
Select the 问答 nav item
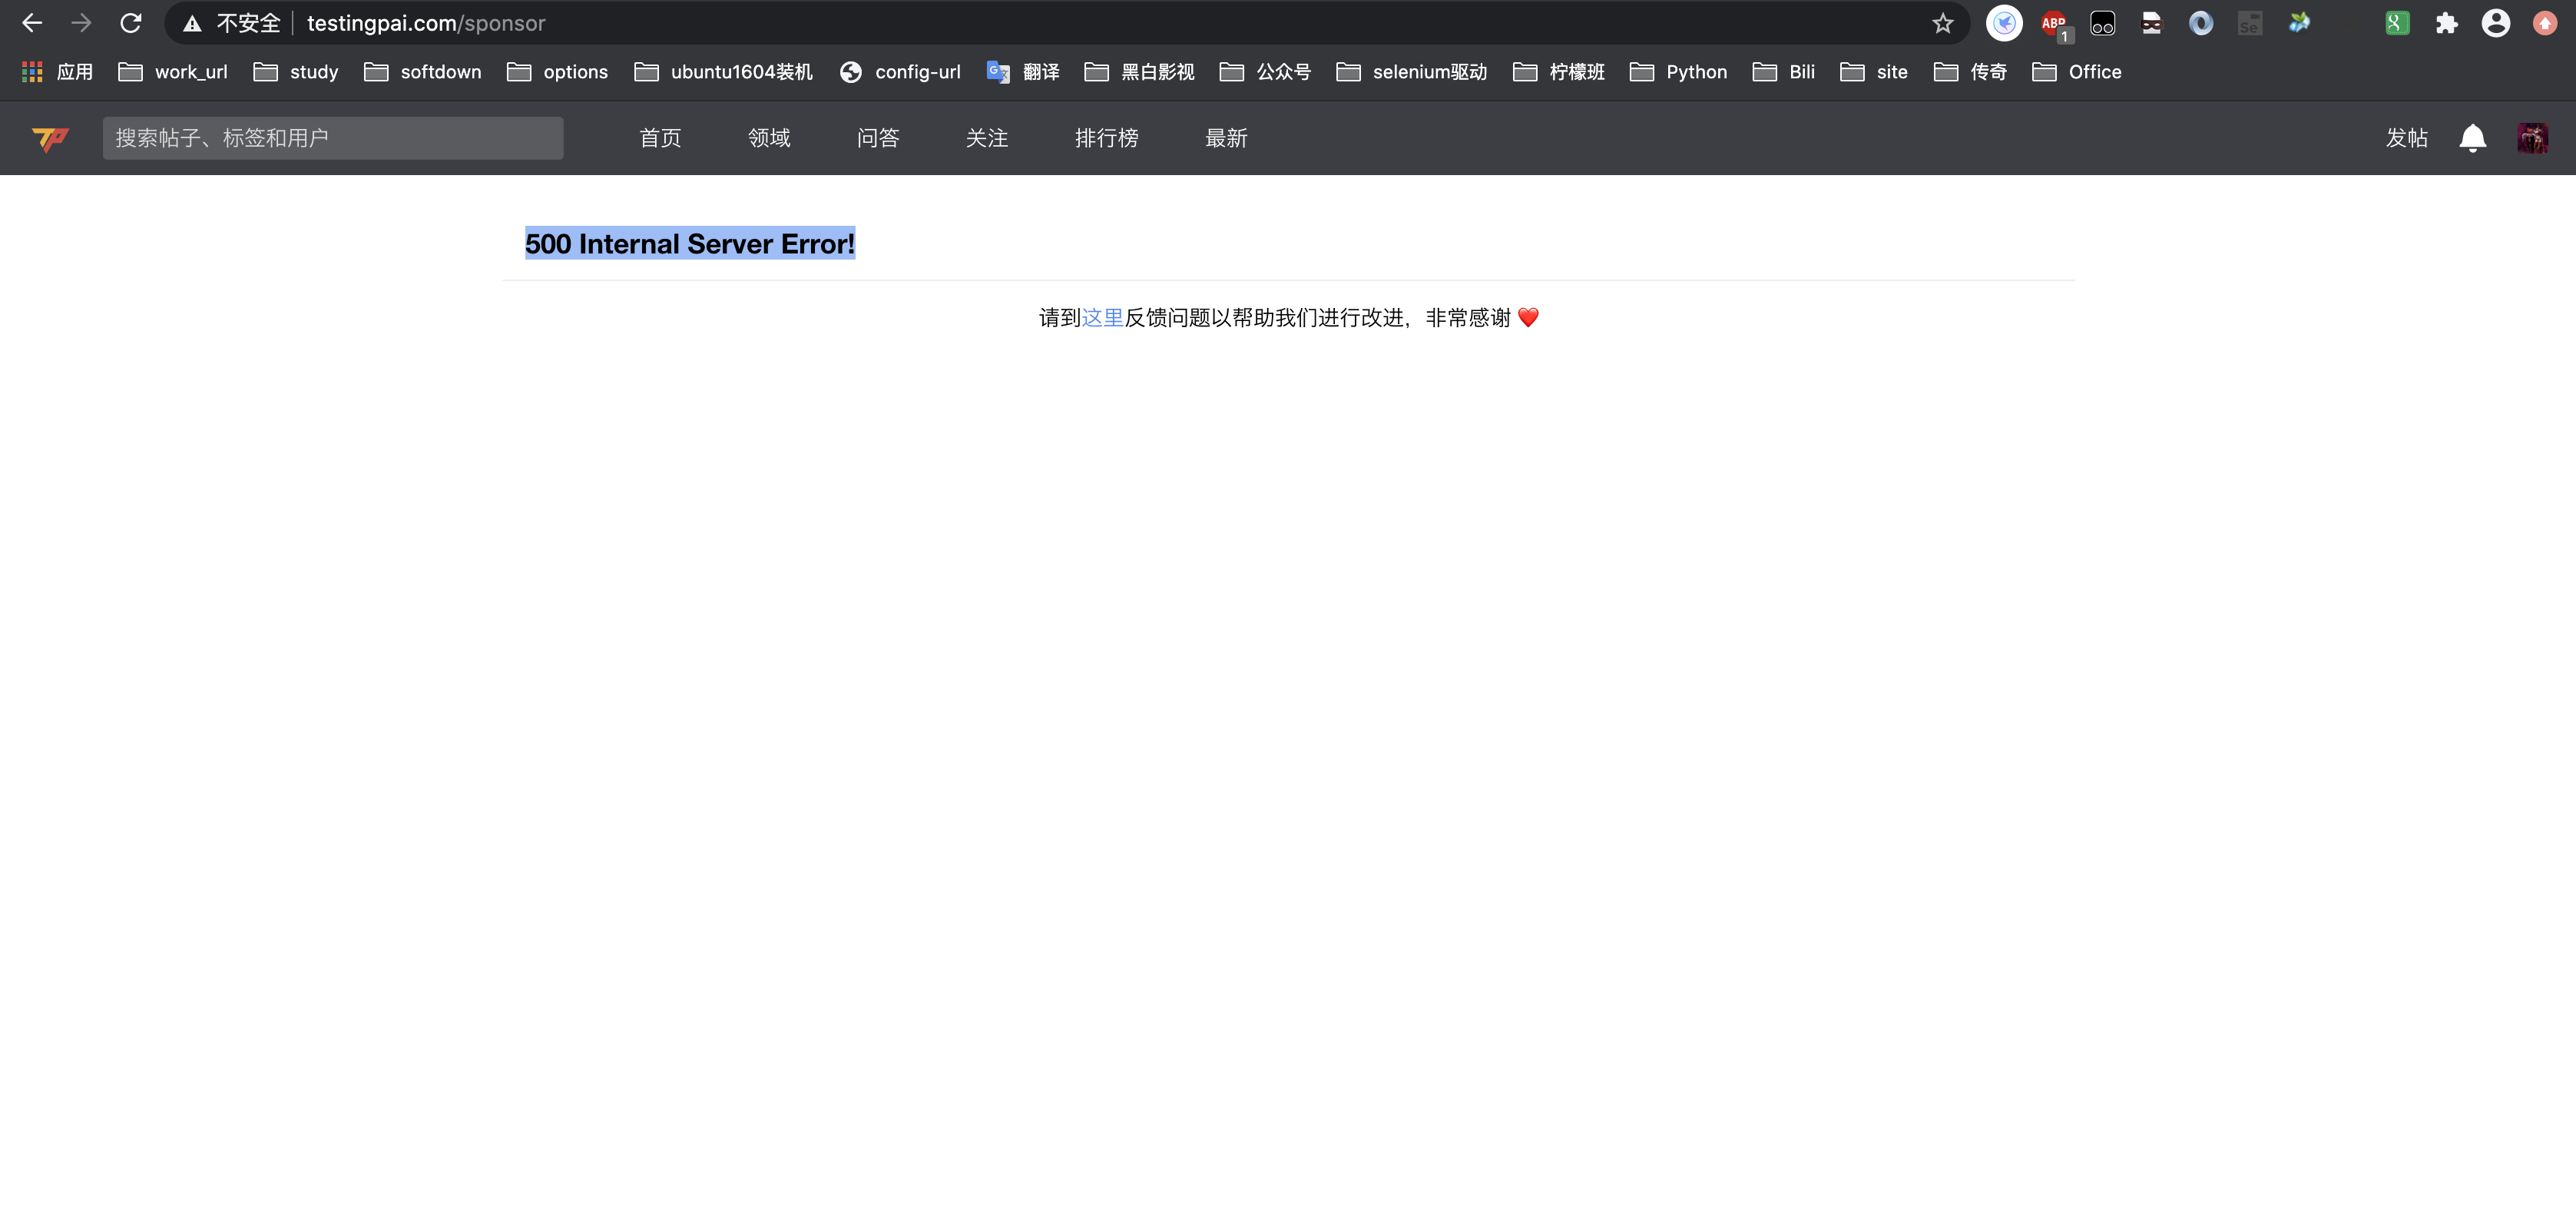click(878, 138)
